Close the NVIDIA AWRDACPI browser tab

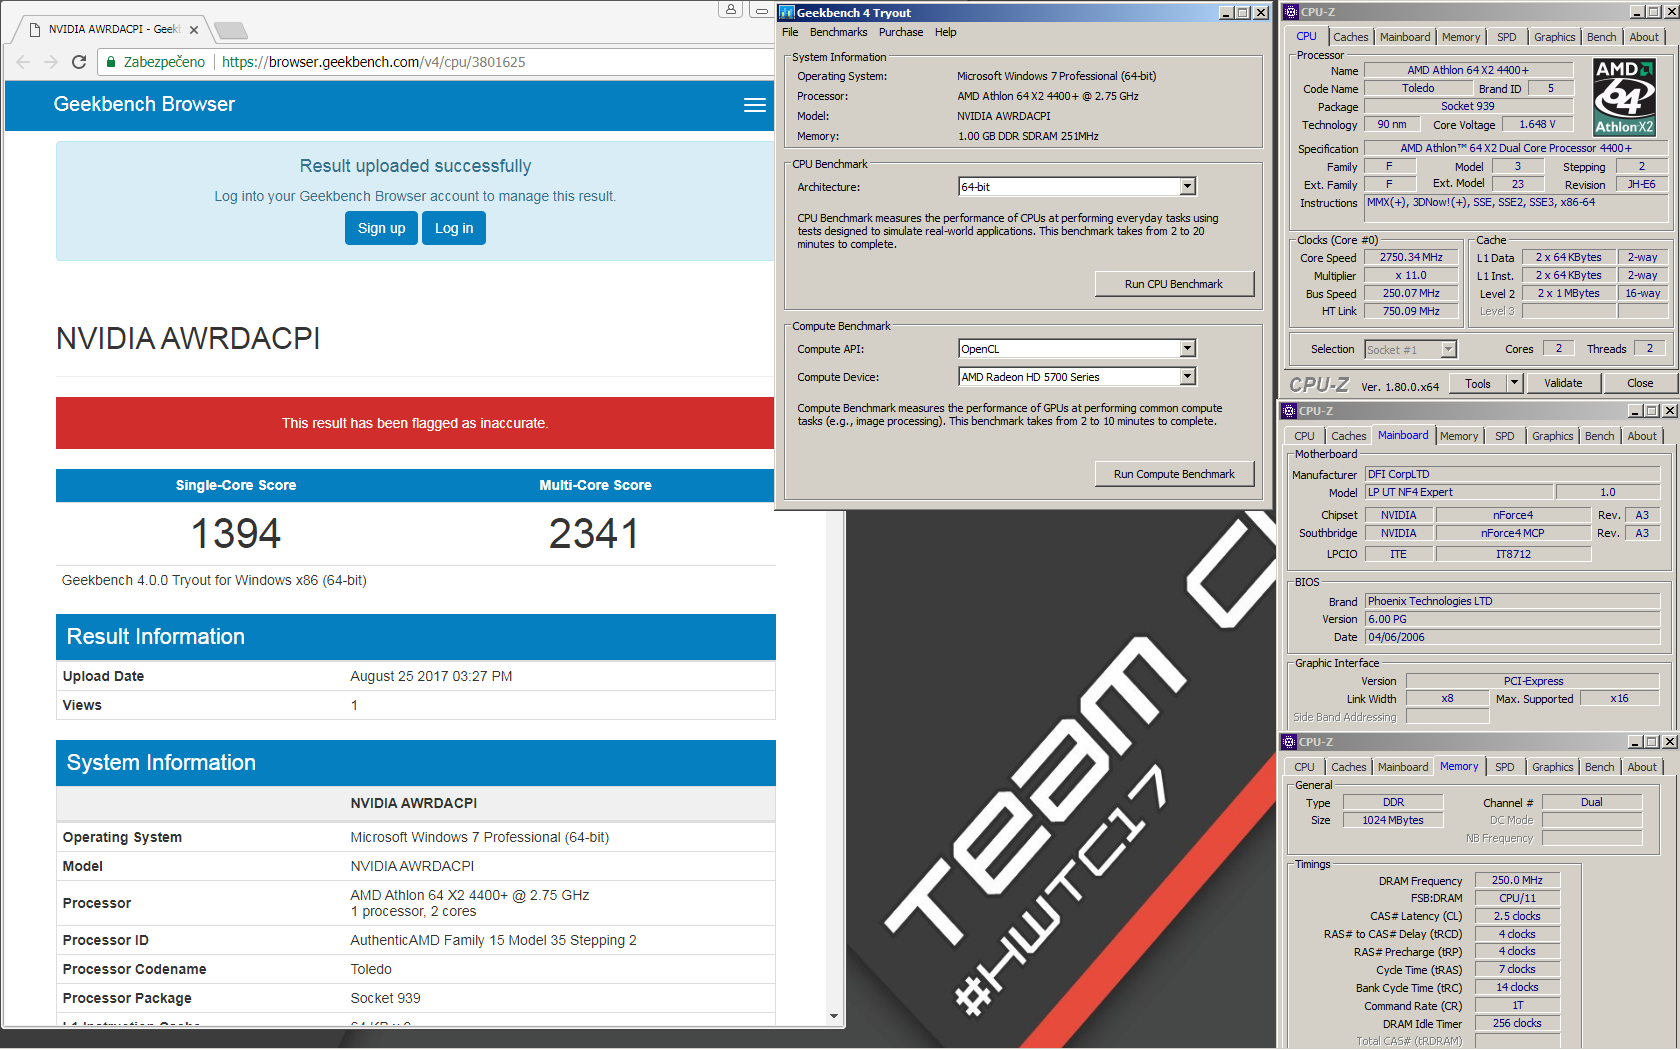click(x=194, y=30)
